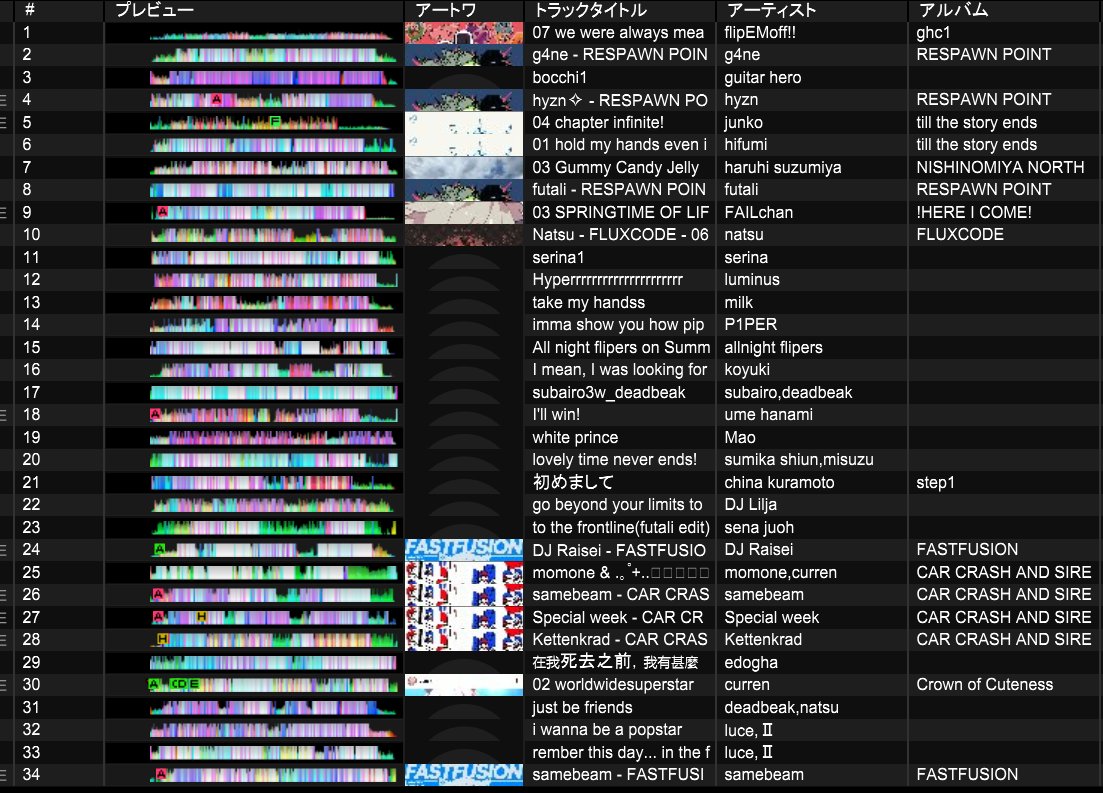
Task: Click the artwork thumbnail for 07 we were always mea
Action: [464, 32]
